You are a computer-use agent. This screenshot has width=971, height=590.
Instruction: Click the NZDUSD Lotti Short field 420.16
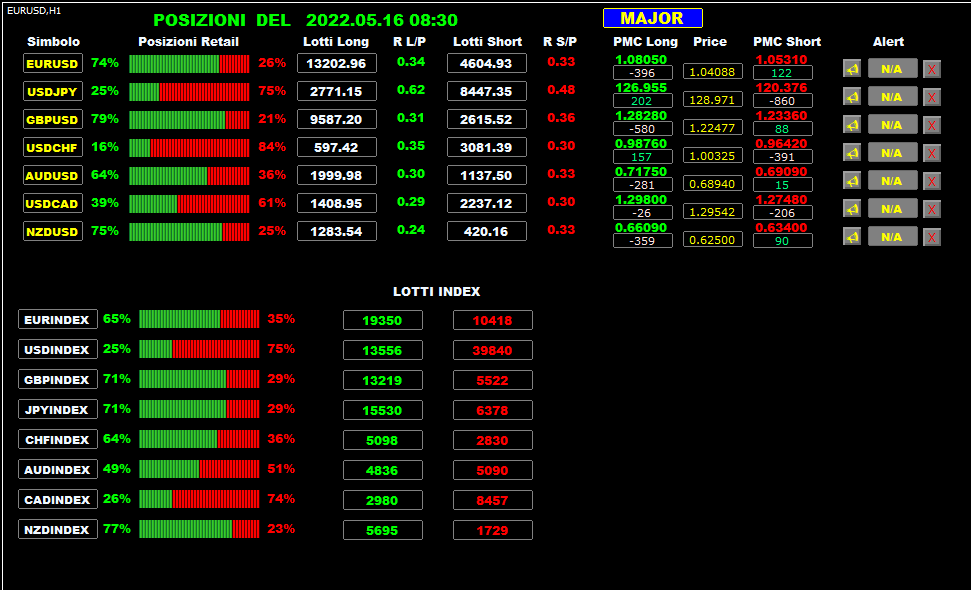(x=486, y=232)
